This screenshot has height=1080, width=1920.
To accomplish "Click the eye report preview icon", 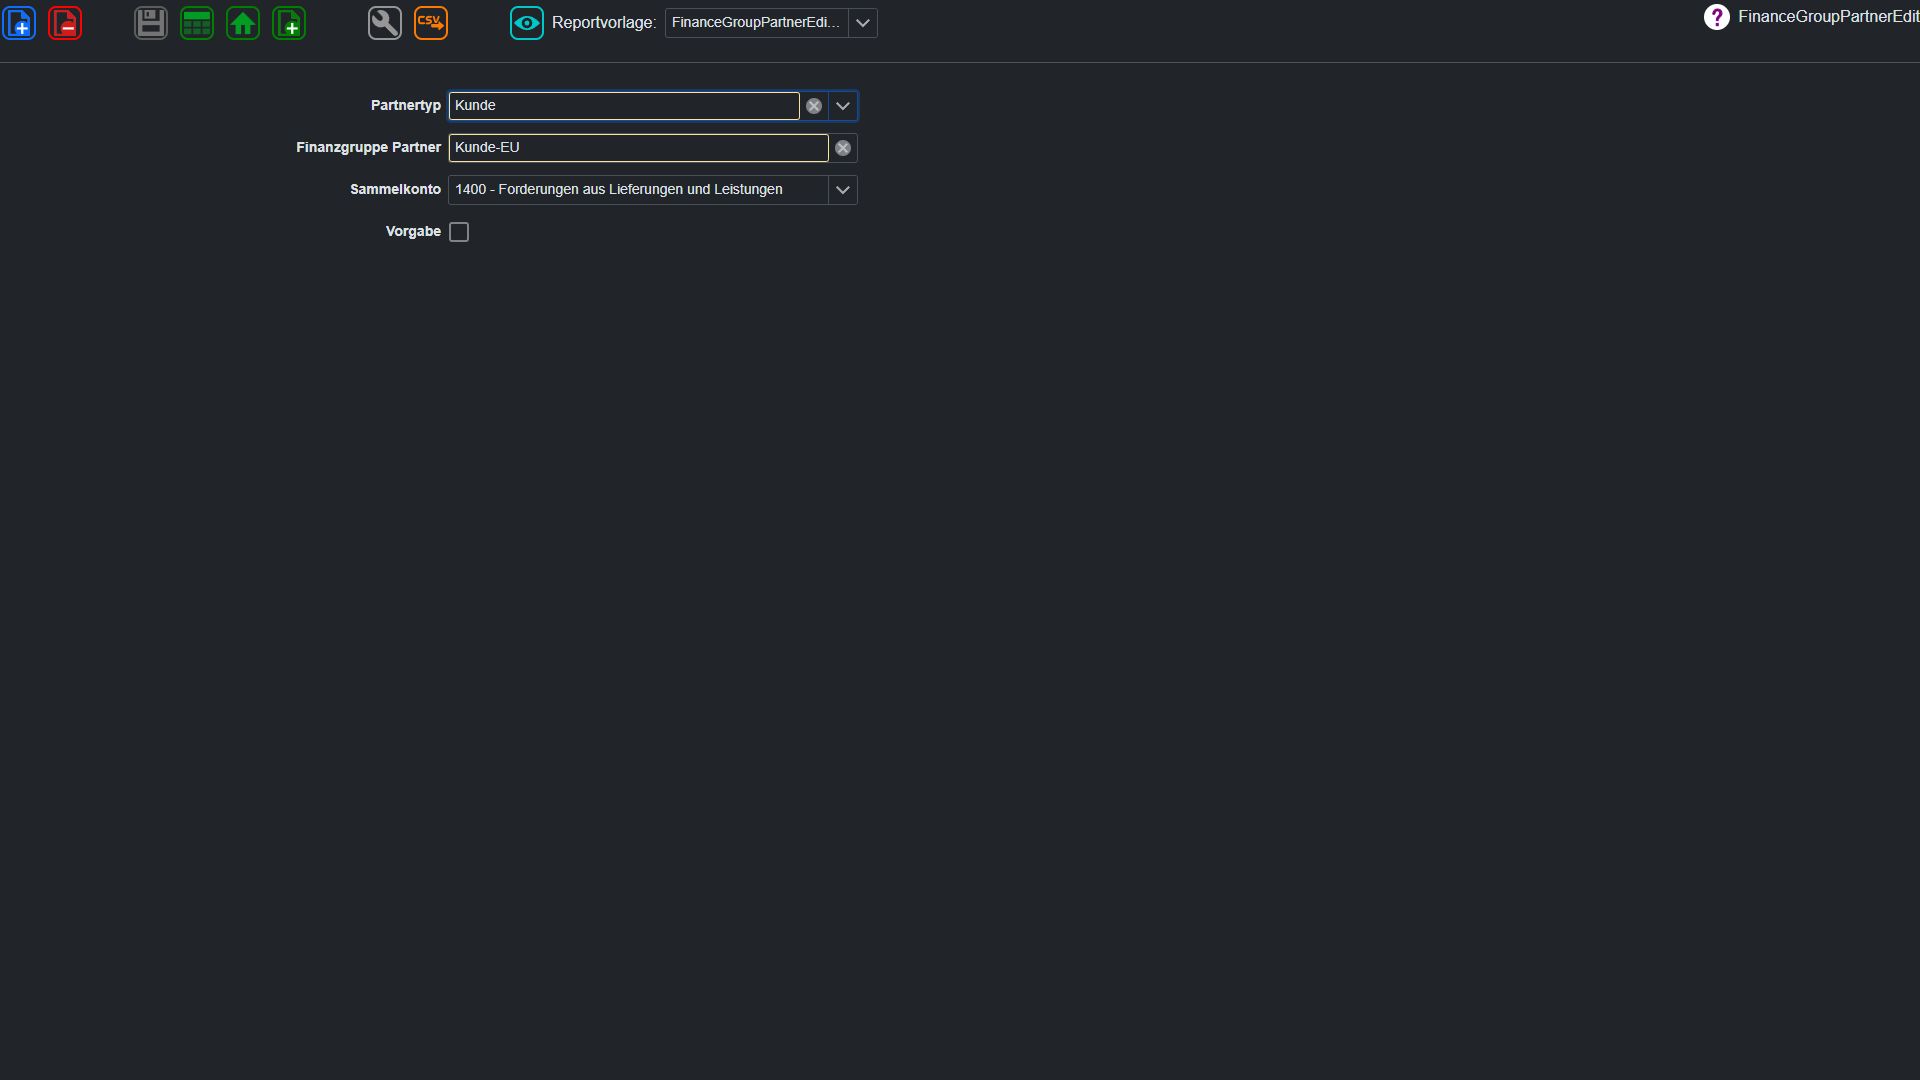I will (527, 23).
